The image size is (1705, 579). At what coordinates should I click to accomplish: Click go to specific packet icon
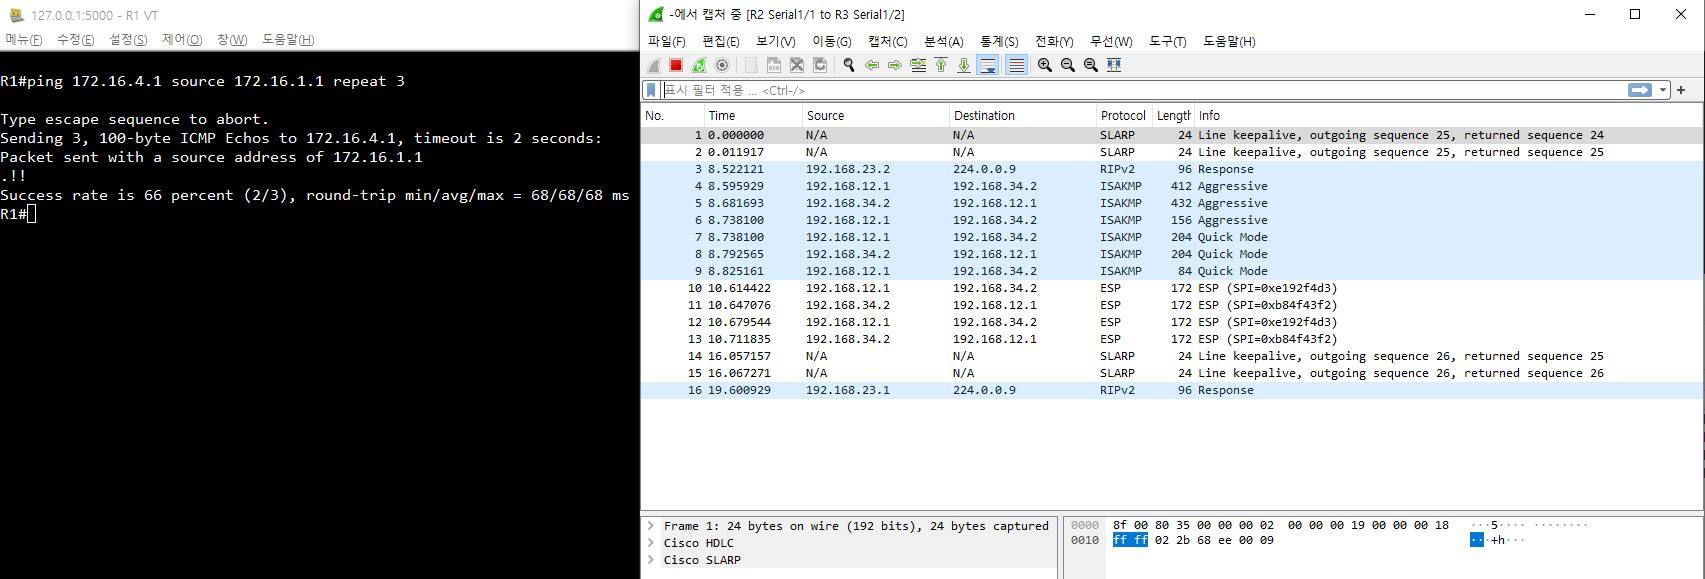coord(918,65)
